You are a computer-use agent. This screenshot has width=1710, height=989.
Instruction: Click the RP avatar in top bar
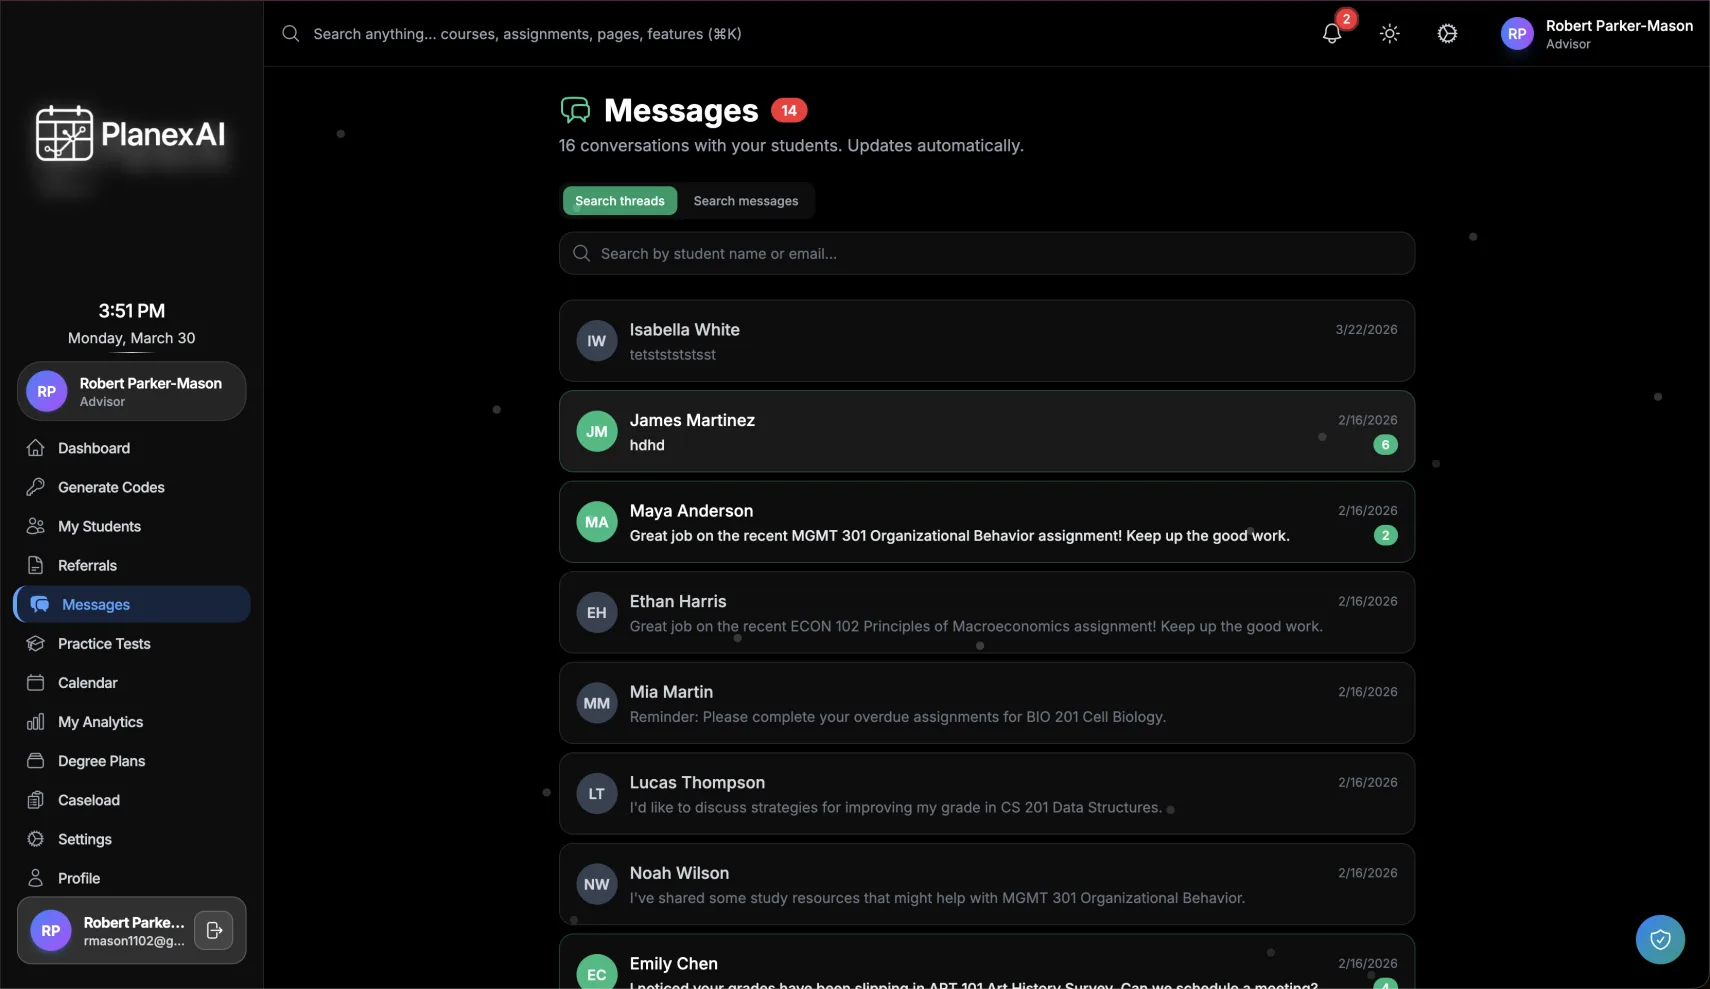pos(1517,34)
